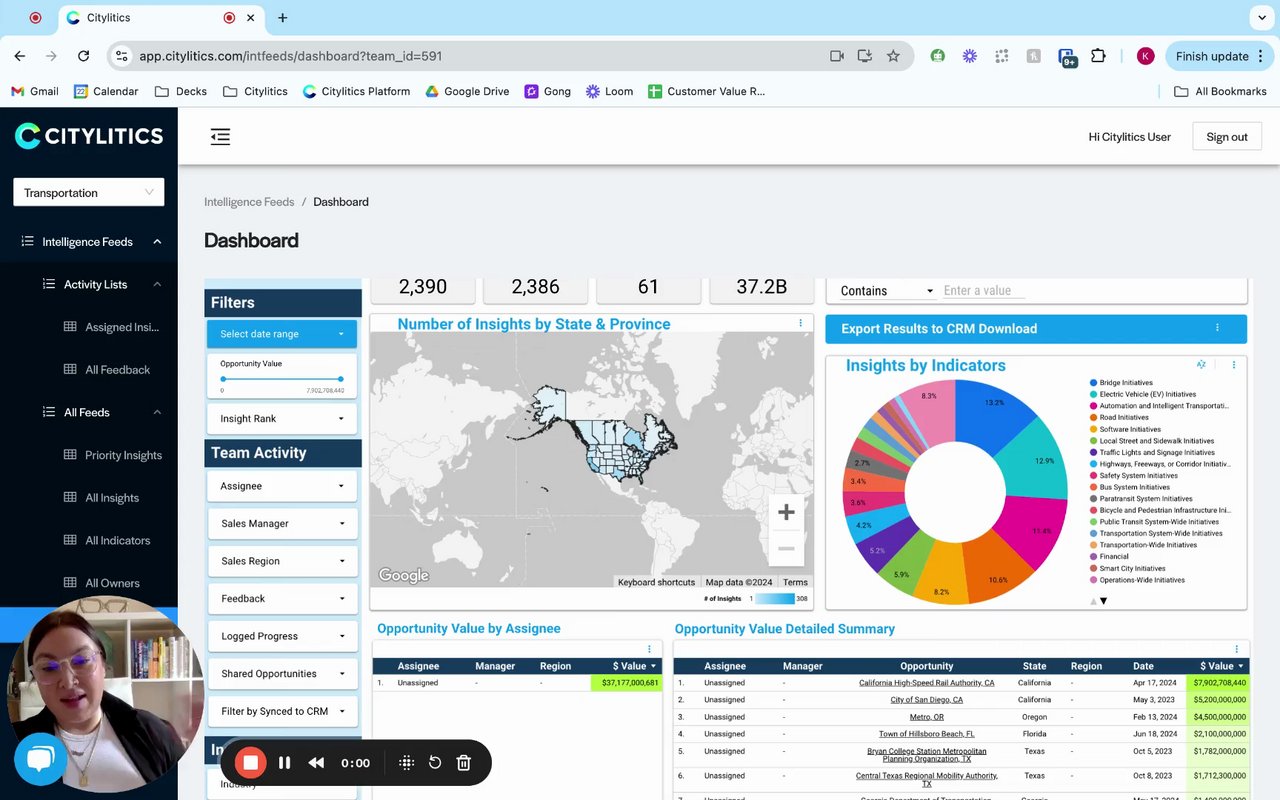Open the Feedback filter dropdown
This screenshot has width=1280, height=800.
282,598
